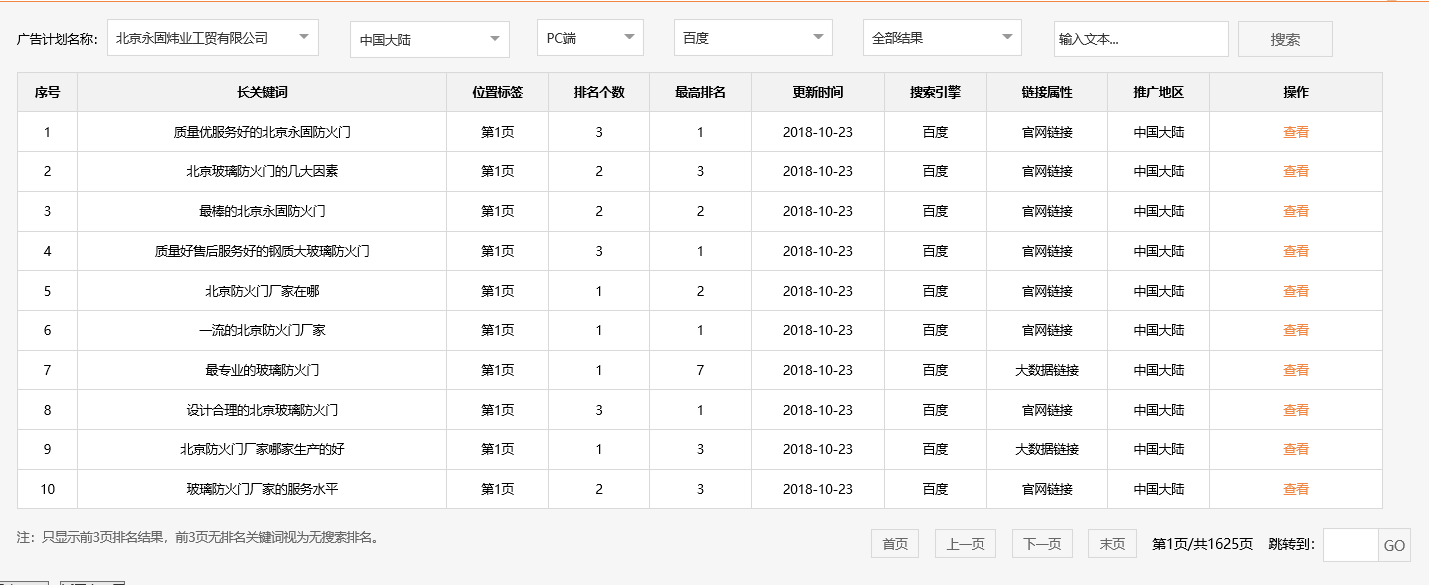Click 查看 for 质量优服务好的北京永固防火门
The height and width of the screenshot is (585, 1429).
[1294, 131]
